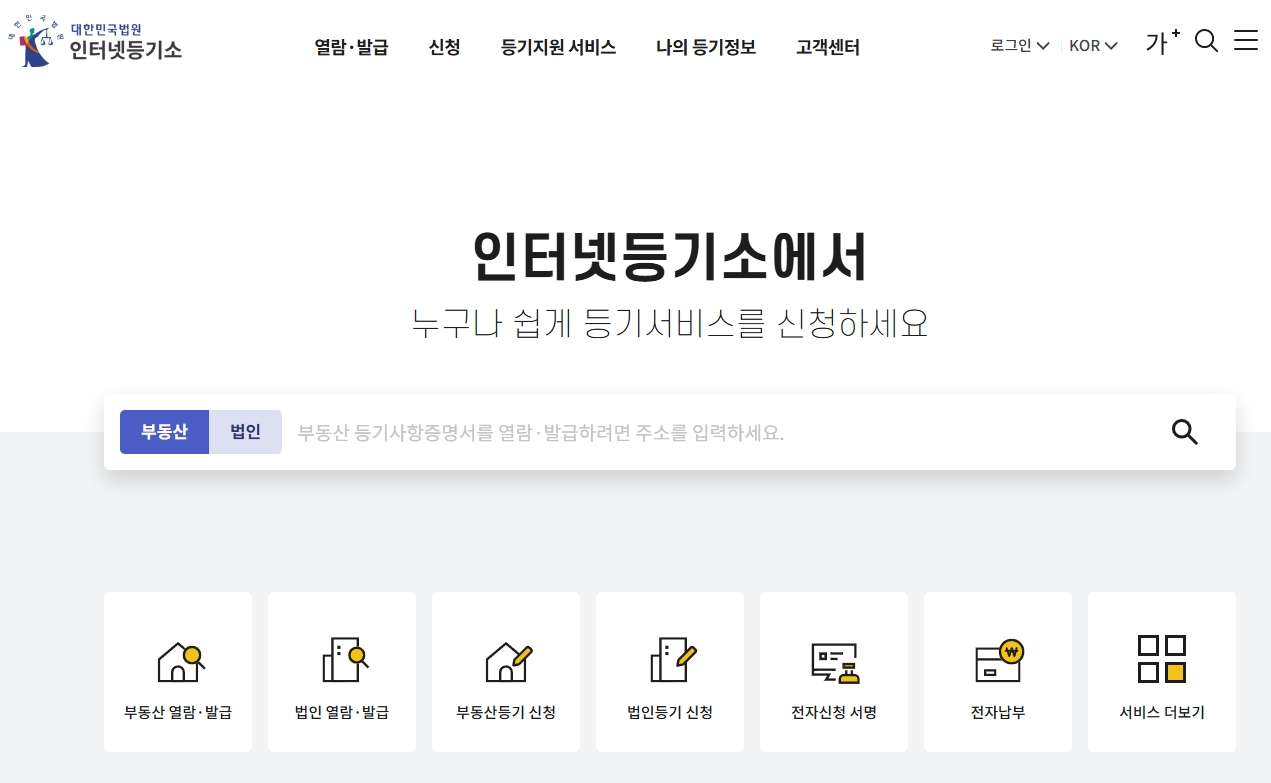Image resolution: width=1271 pixels, height=783 pixels.
Task: Open the 전자납부 payment service icon
Action: click(x=997, y=671)
